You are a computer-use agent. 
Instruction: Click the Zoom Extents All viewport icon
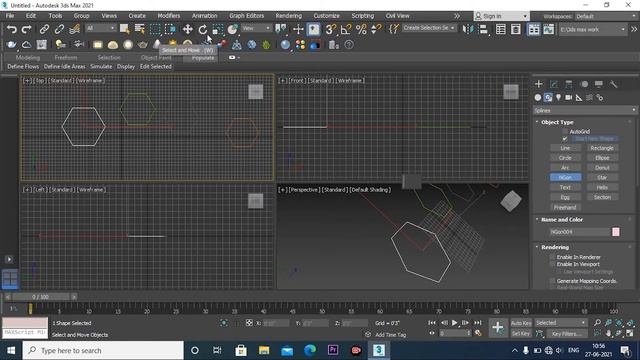pos(630,323)
